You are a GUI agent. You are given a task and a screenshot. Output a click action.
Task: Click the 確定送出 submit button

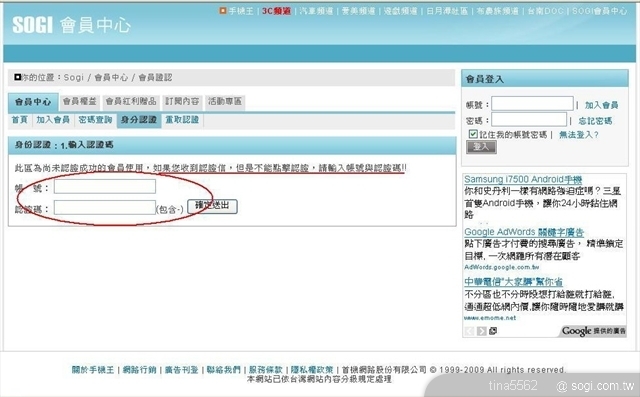212,206
